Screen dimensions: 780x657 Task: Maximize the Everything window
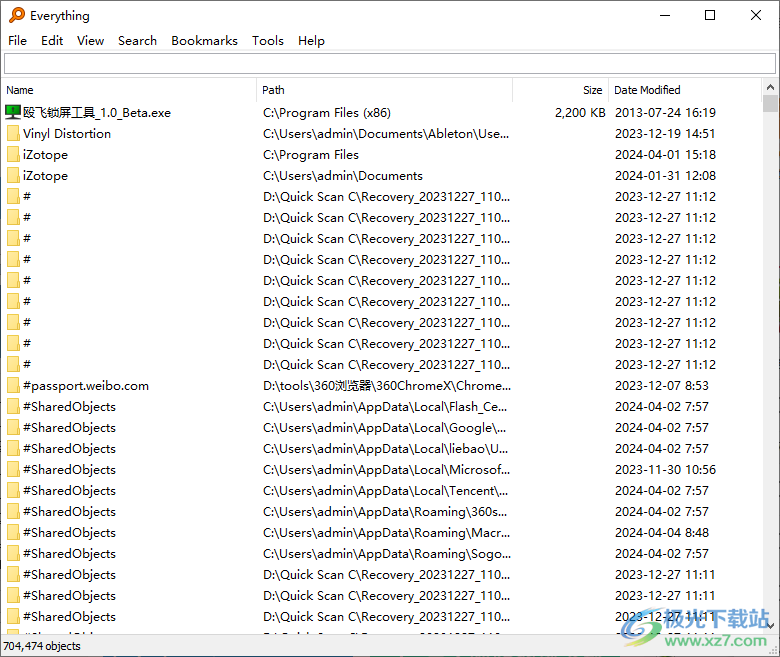click(710, 15)
